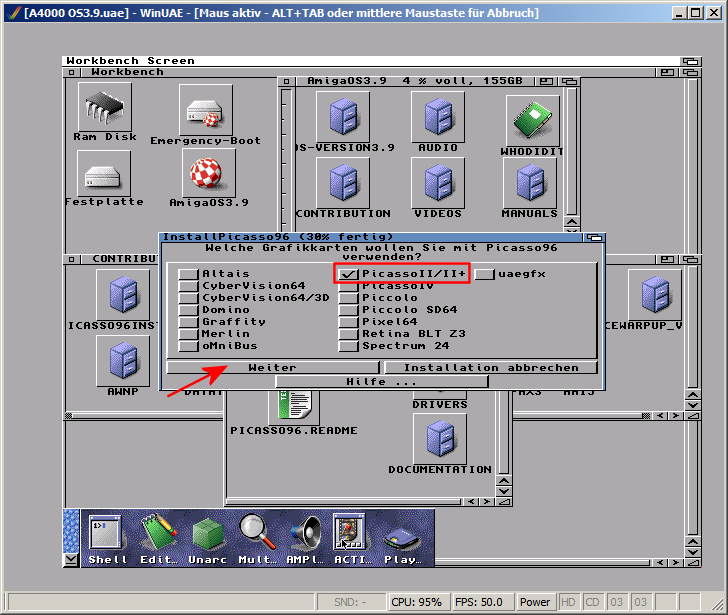Select the AUDIO drawer icon
This screenshot has height=615, width=728.
[x=438, y=117]
